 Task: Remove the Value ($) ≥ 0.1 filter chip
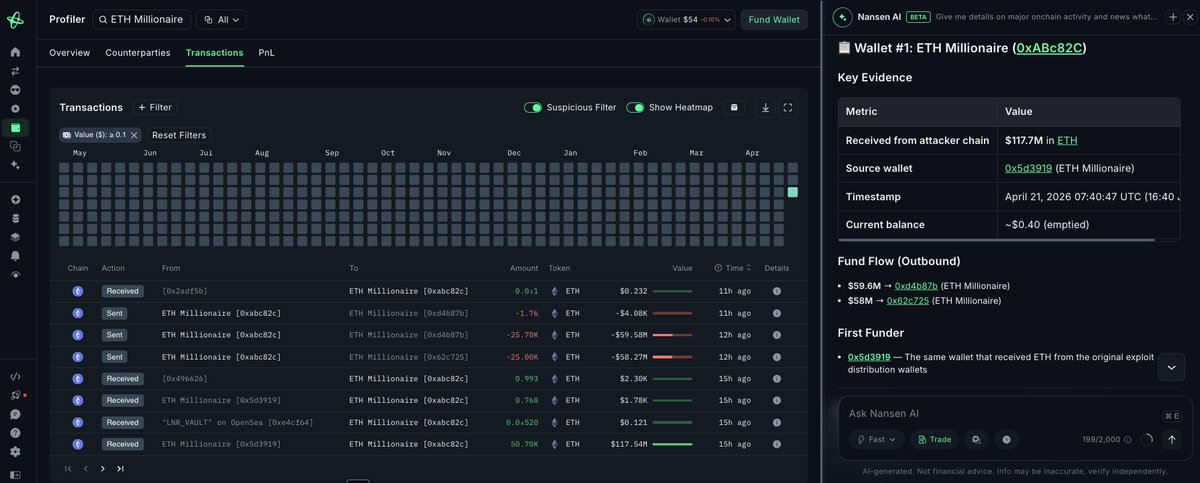(x=134, y=135)
